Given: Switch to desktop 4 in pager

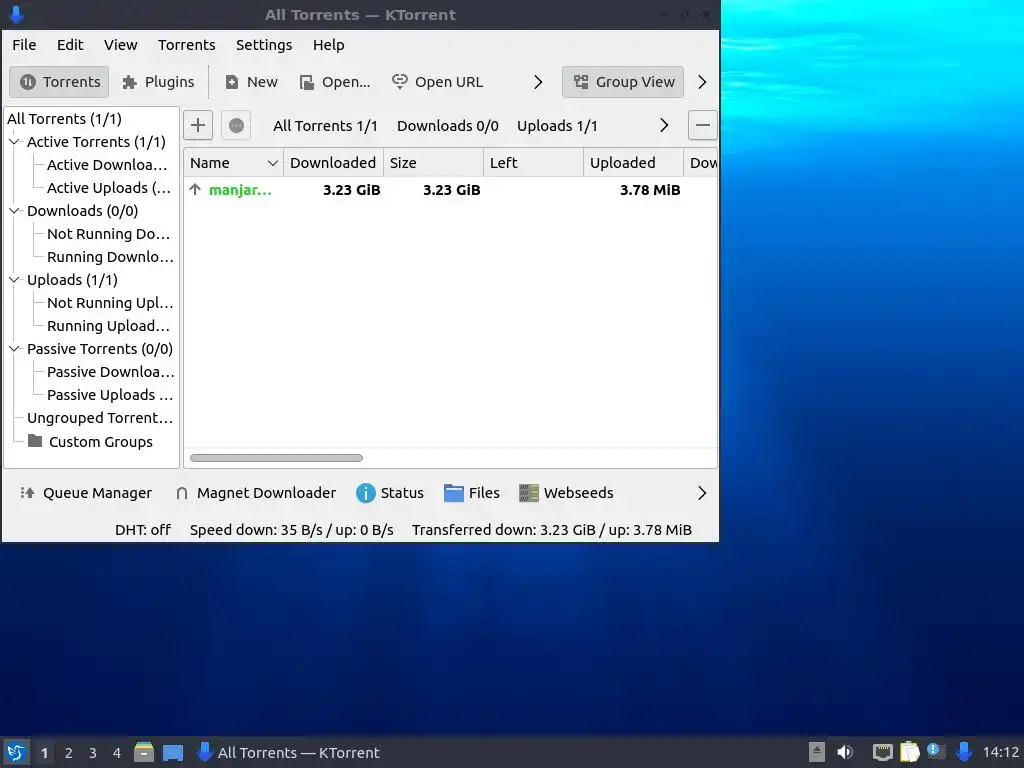Looking at the screenshot, I should pyautogui.click(x=117, y=753).
